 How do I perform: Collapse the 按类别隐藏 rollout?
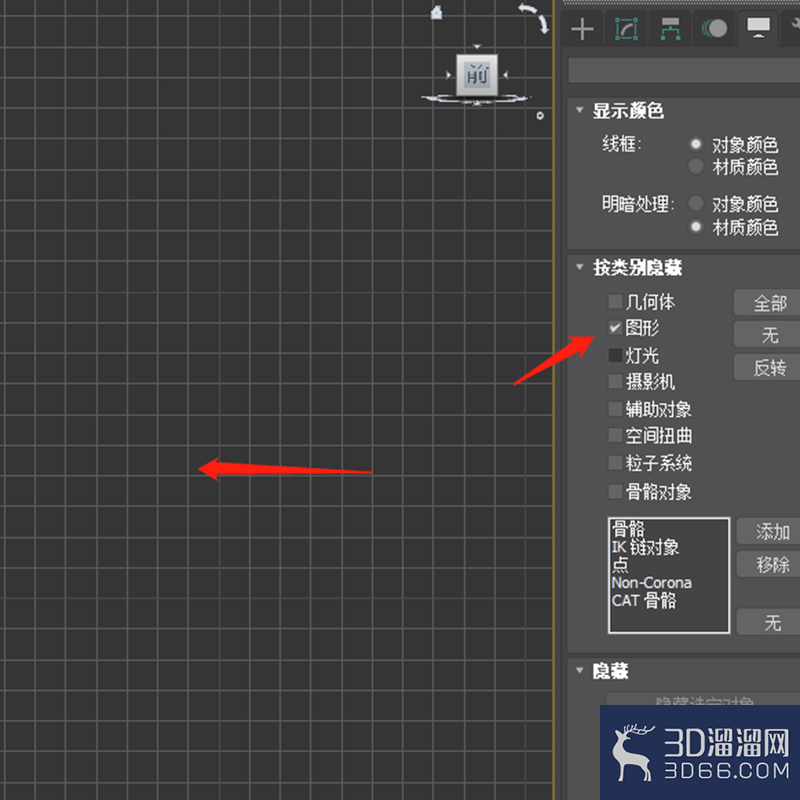(580, 267)
